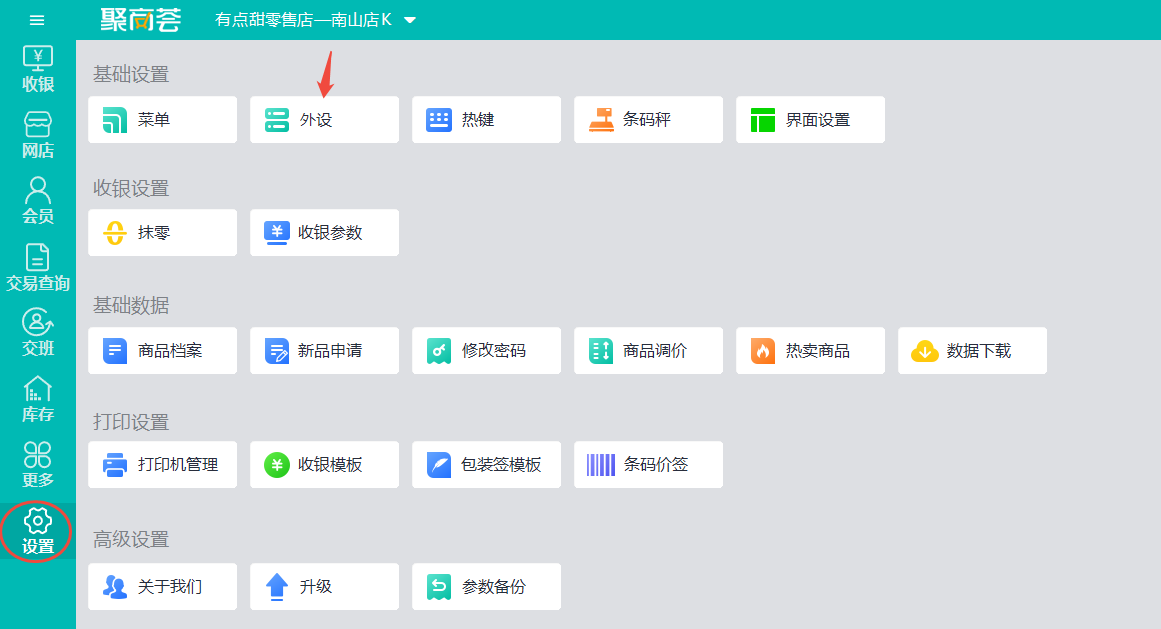Viewport: 1161px width, 629px height.
Task: Go to 会员 members section
Action: tap(38, 200)
